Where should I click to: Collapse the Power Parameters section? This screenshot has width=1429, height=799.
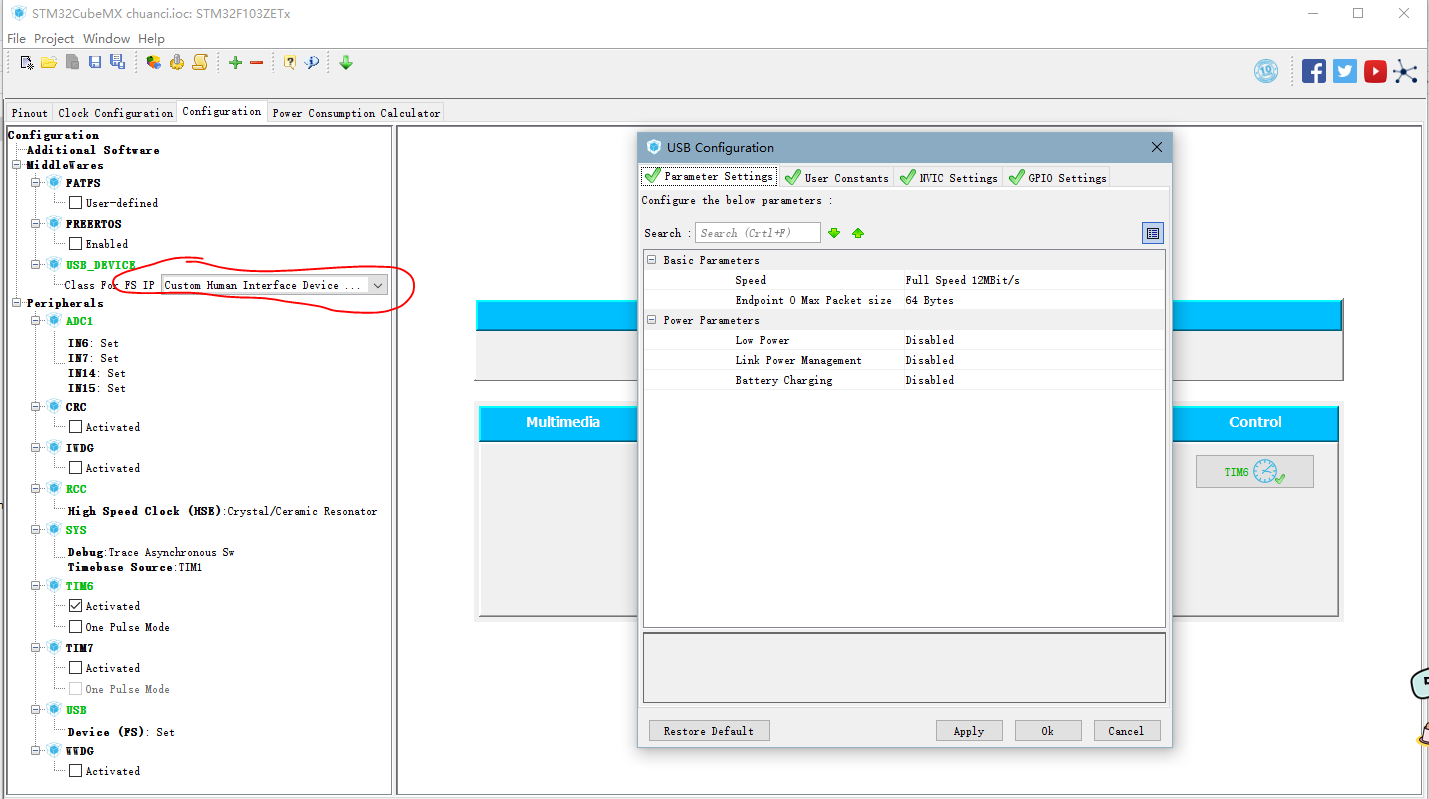click(x=651, y=320)
